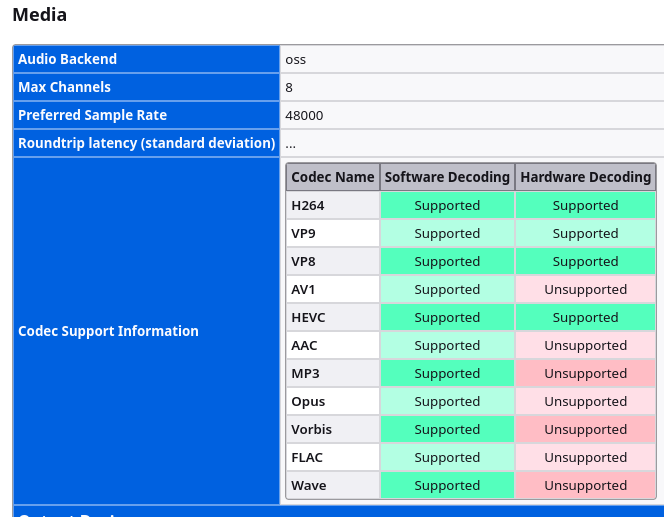Screen dimensions: 664x517
Task: Click MP3 hardware decoding Unsupported cell
Action: tap(585, 373)
